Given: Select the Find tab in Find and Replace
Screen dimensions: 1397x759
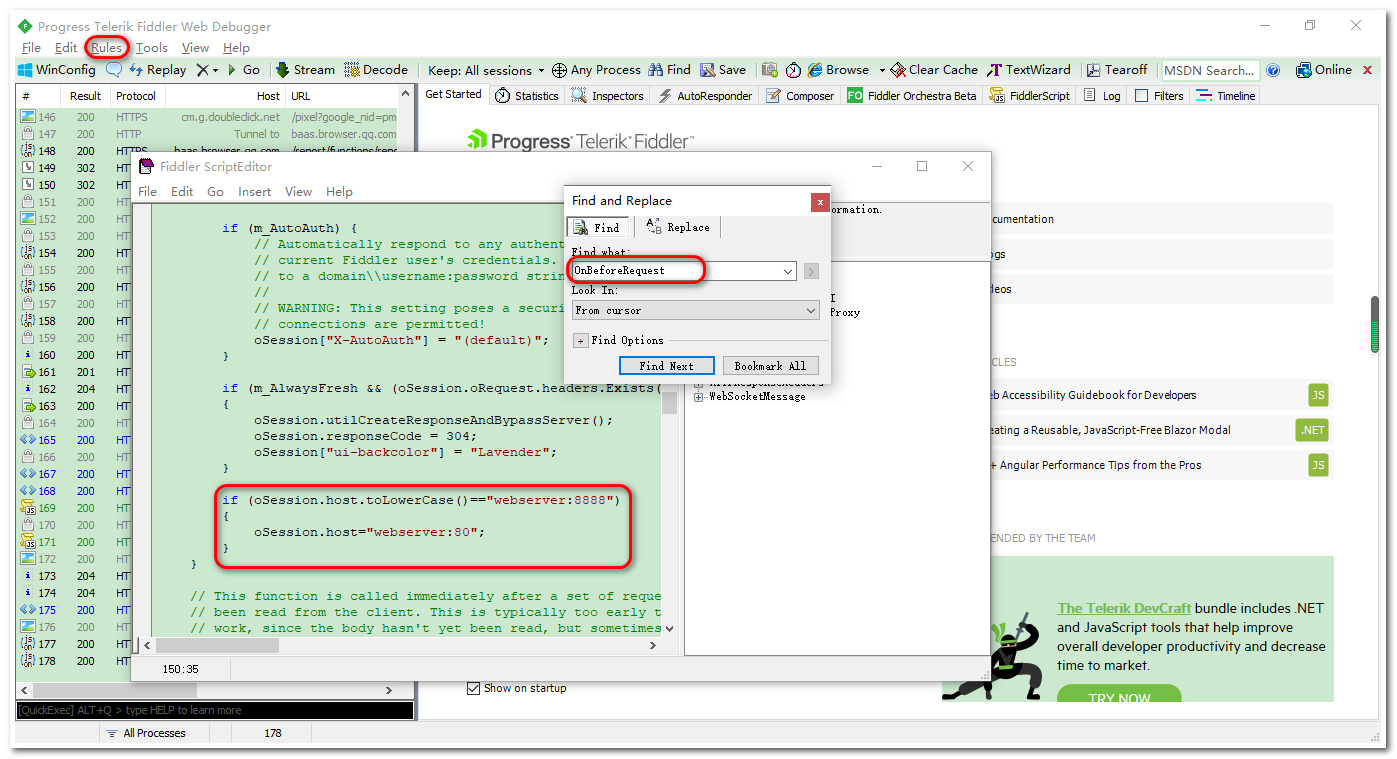Looking at the screenshot, I should click(x=597, y=227).
